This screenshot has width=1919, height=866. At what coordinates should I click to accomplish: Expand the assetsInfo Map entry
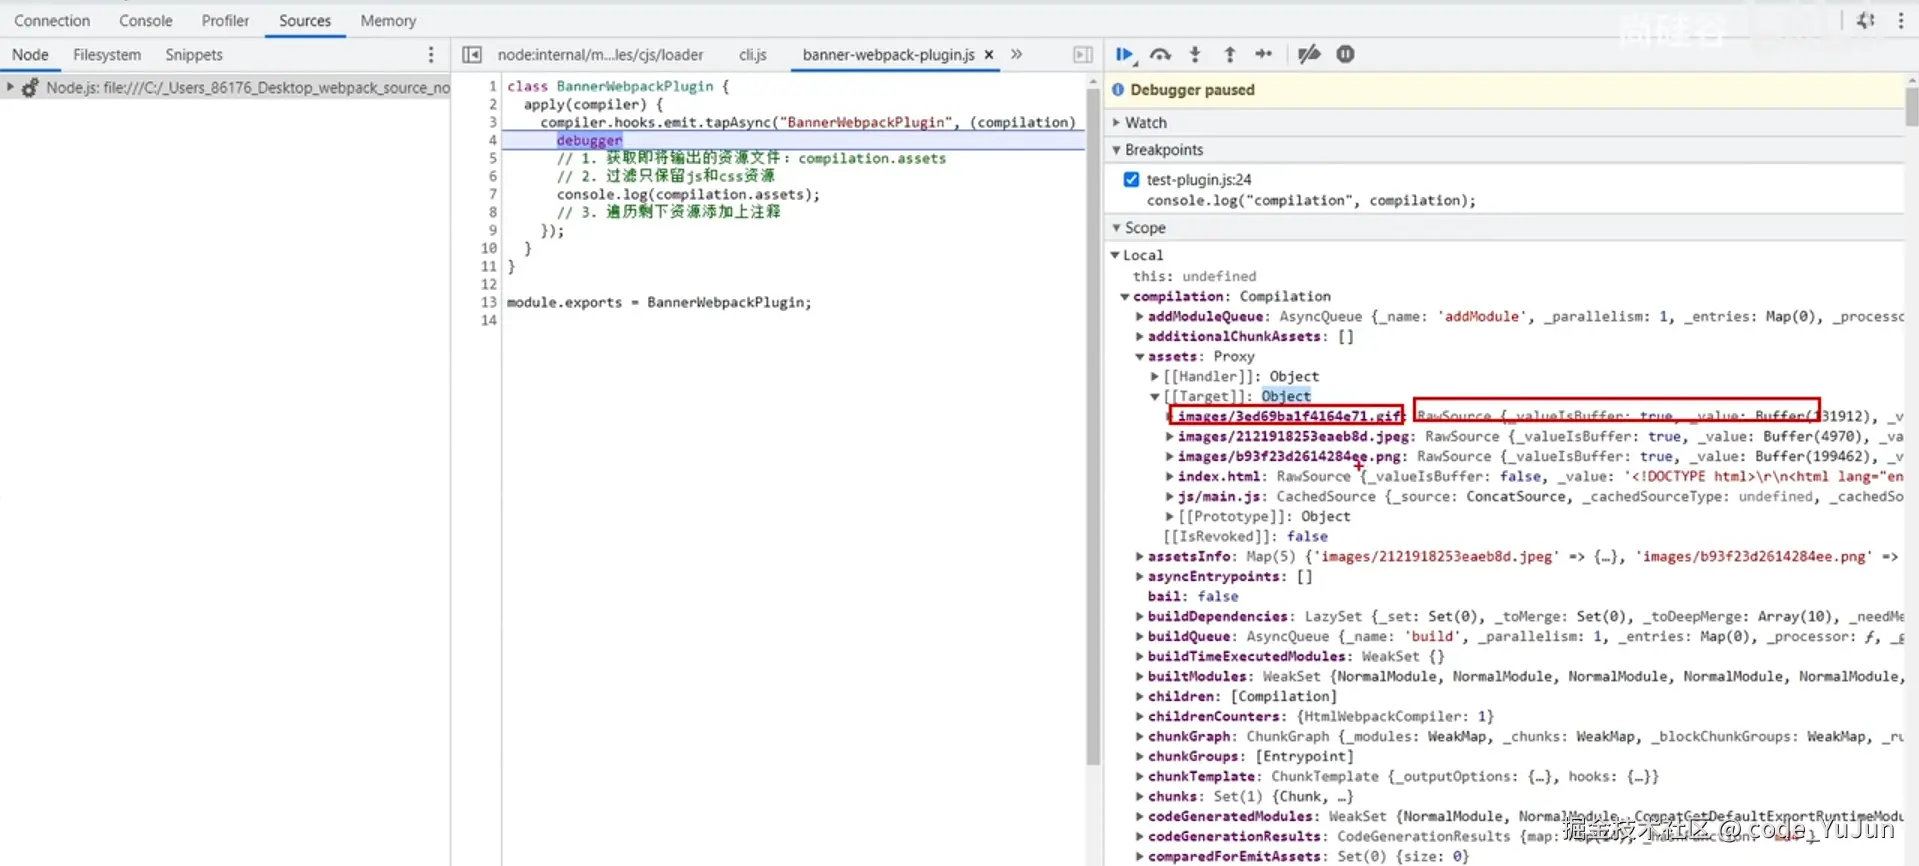point(1139,557)
